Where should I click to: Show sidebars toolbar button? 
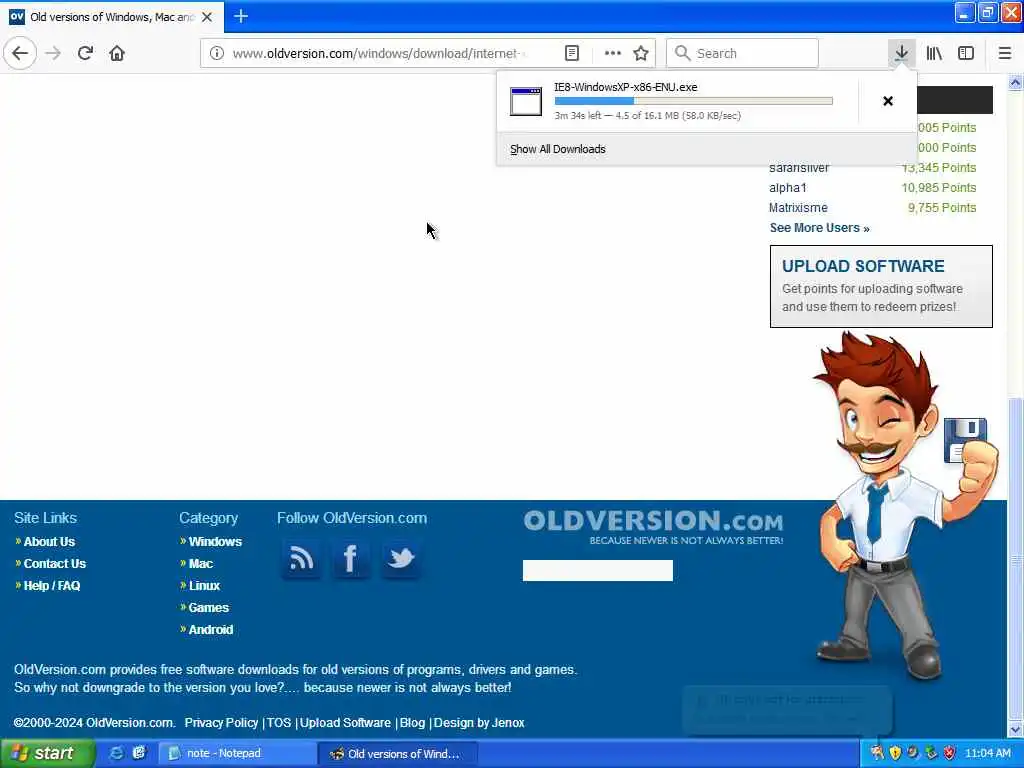966,53
